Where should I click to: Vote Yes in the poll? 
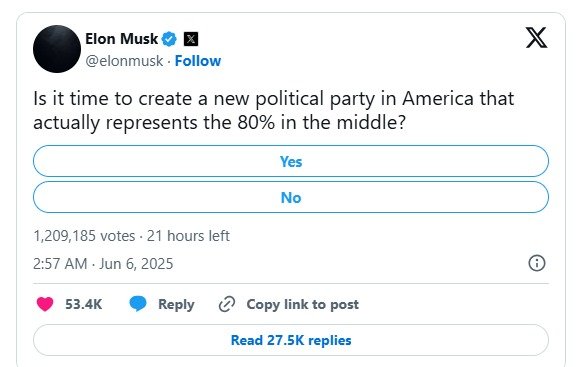(291, 161)
